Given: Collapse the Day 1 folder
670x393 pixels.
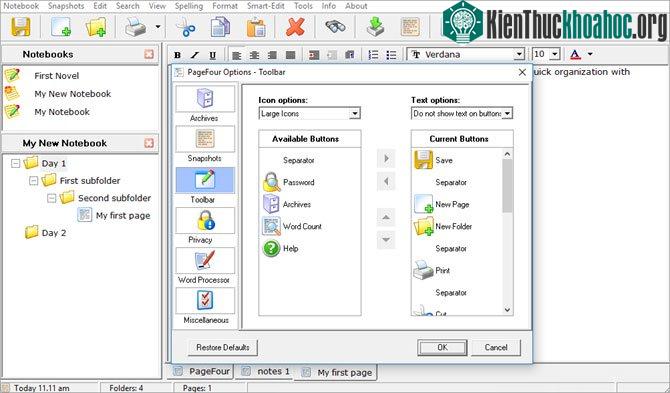Looking at the screenshot, I should click(x=15, y=163).
